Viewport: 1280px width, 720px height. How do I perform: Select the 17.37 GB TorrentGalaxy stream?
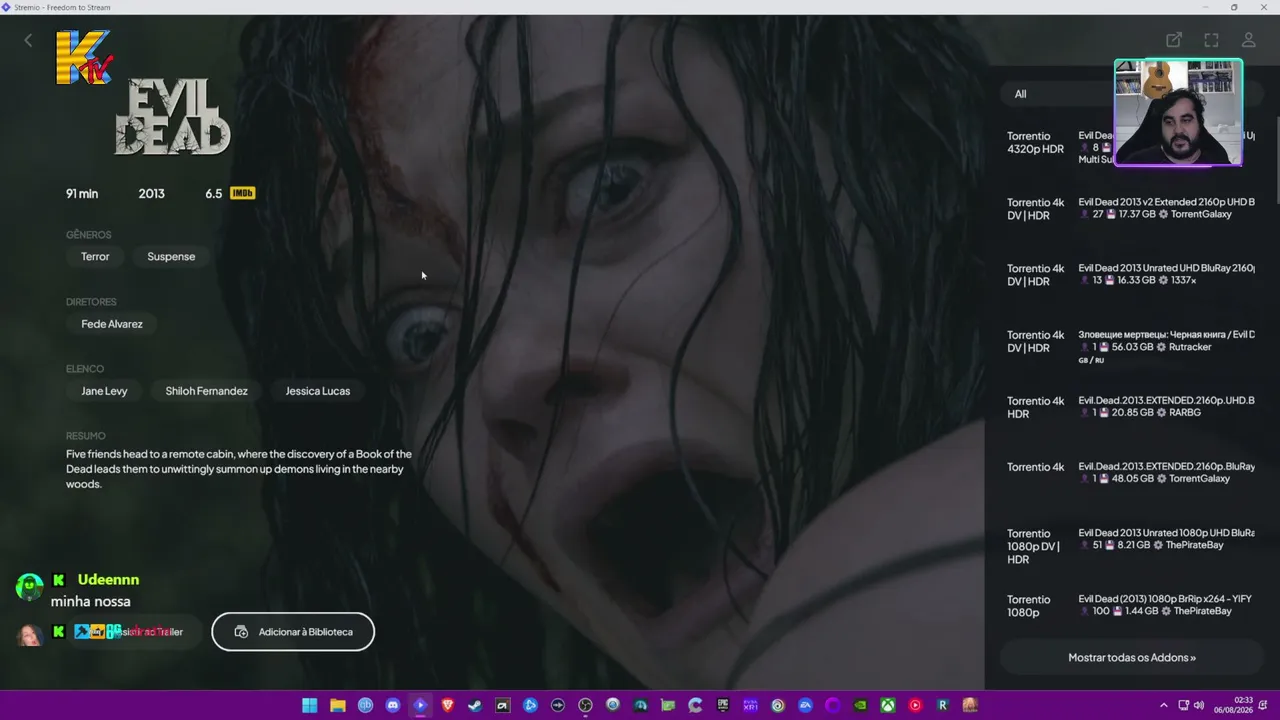pos(1132,209)
